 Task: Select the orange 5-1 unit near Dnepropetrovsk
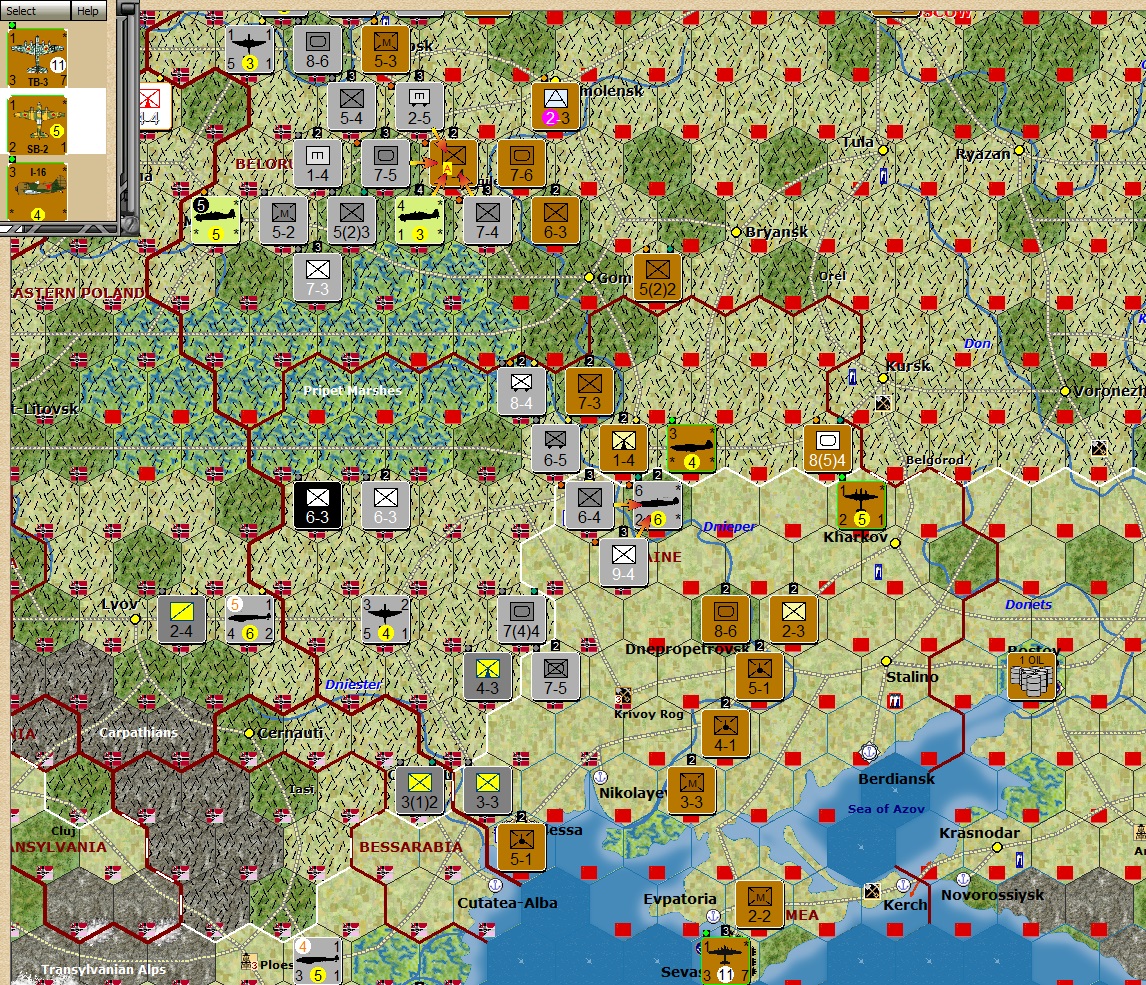[759, 675]
